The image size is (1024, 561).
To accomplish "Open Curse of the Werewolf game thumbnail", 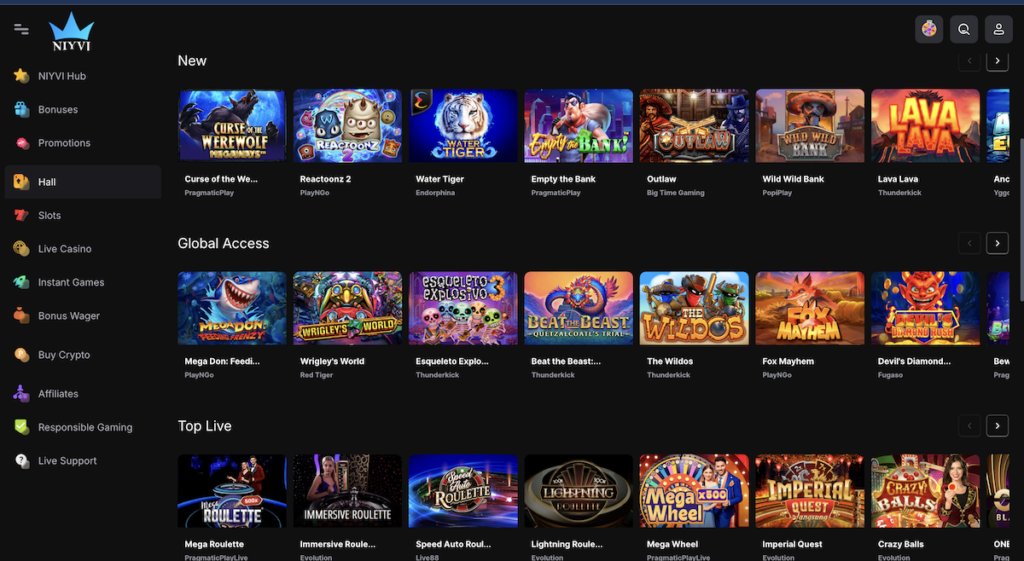I will click(x=232, y=125).
